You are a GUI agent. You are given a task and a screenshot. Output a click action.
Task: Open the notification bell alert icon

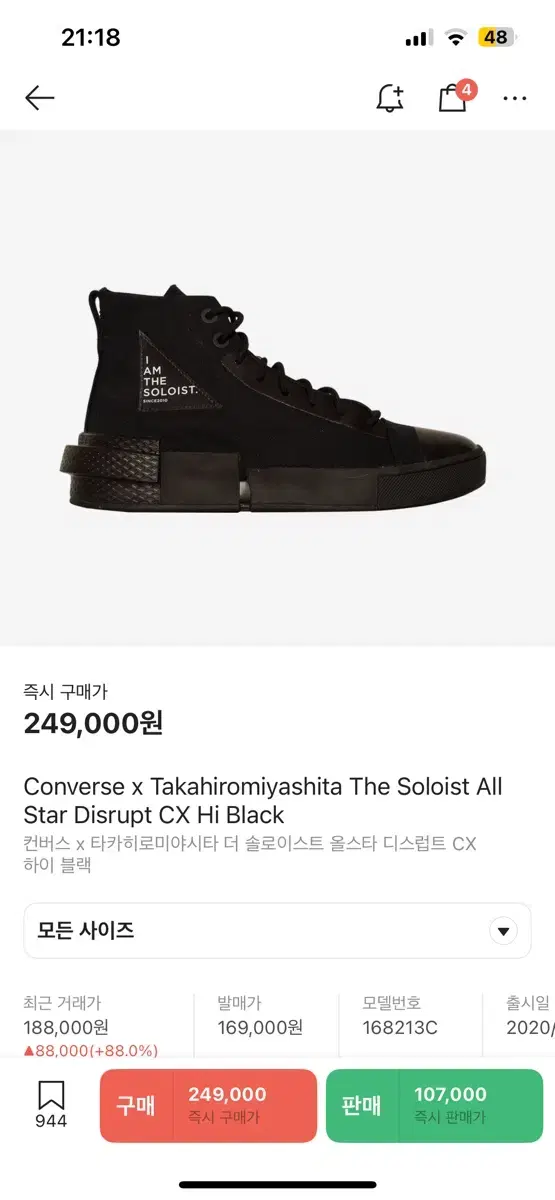390,97
